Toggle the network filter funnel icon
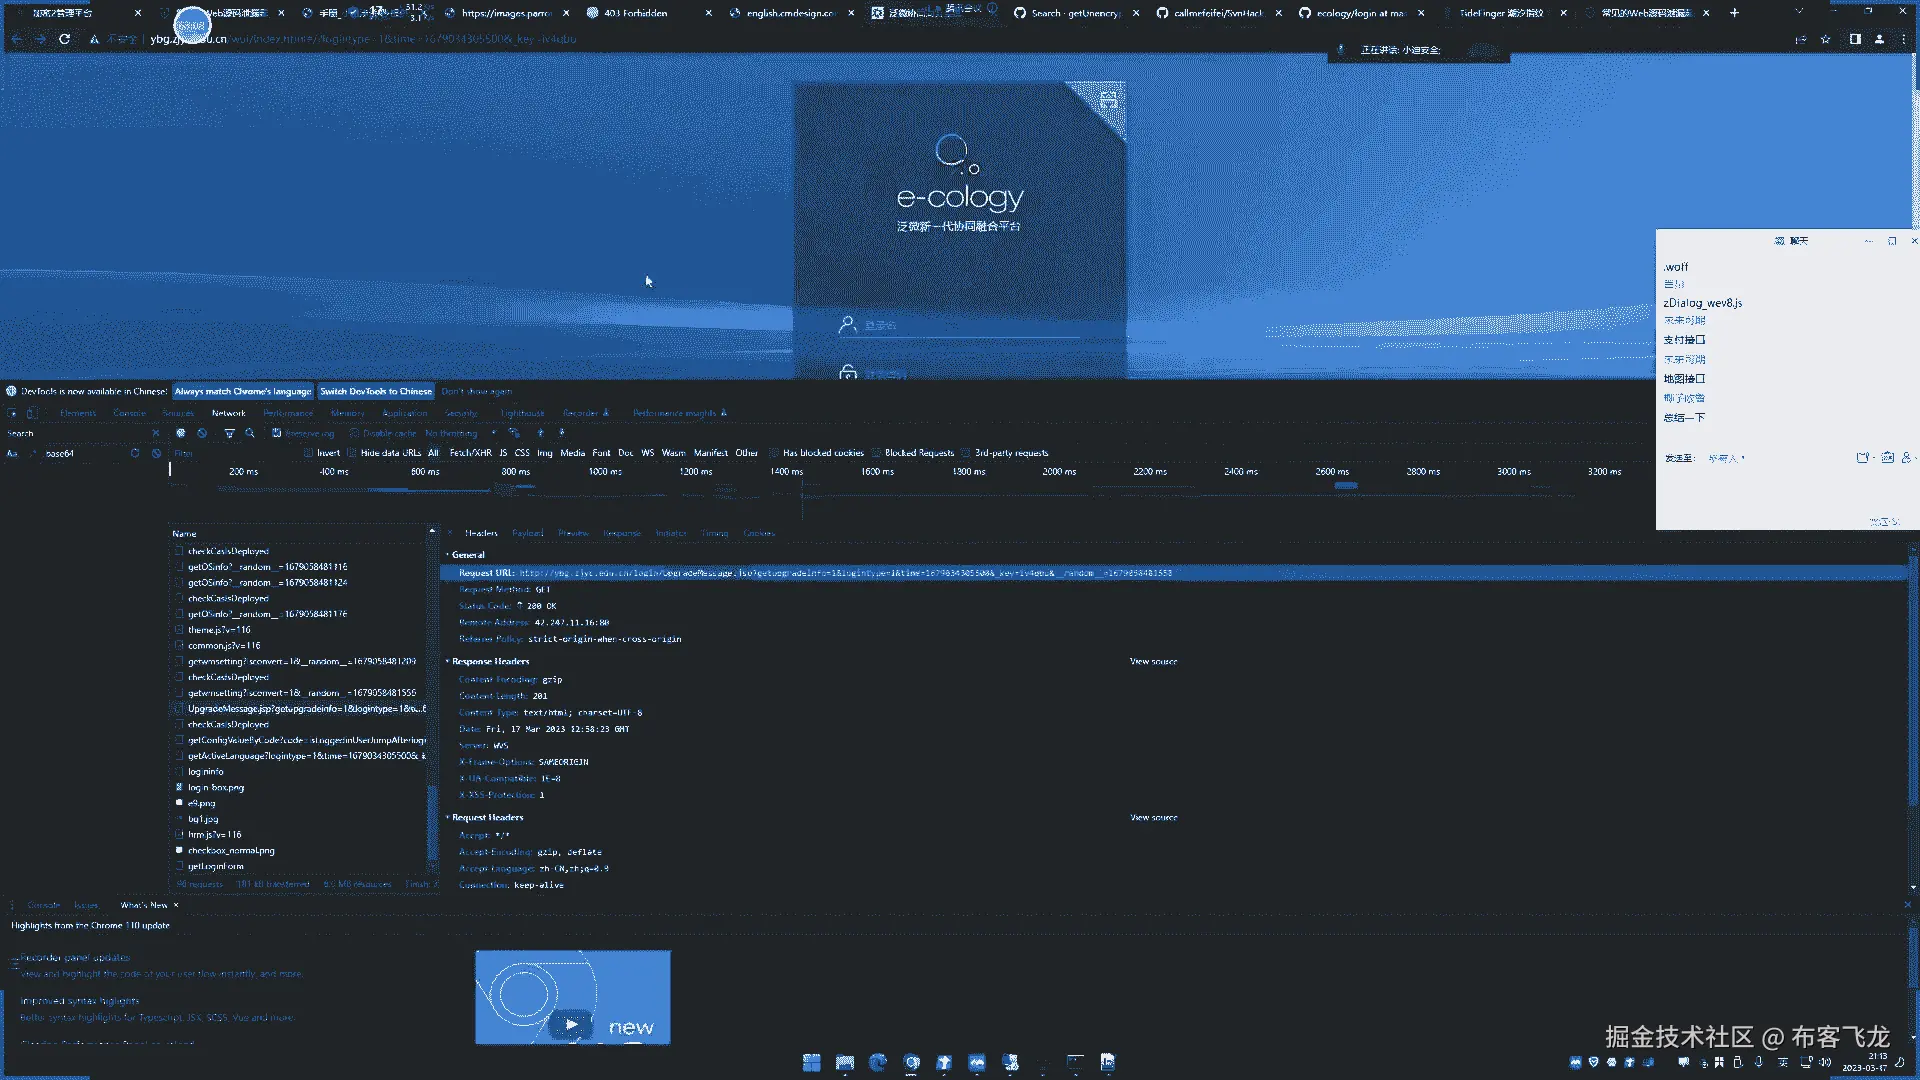1920x1080 pixels. [229, 433]
